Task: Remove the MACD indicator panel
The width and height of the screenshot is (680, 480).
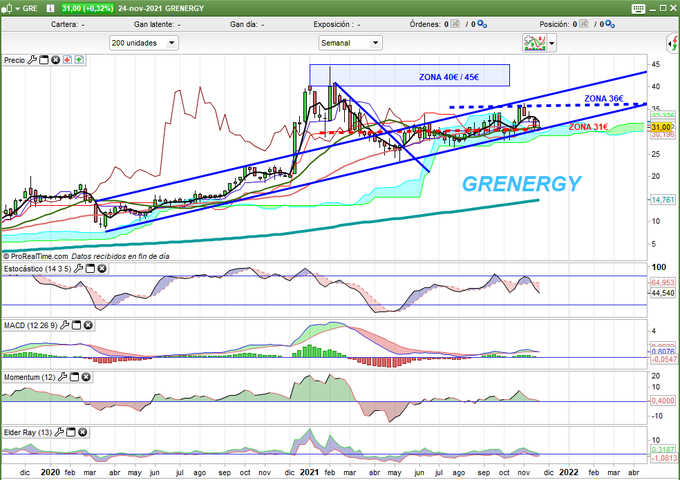Action: click(88, 325)
